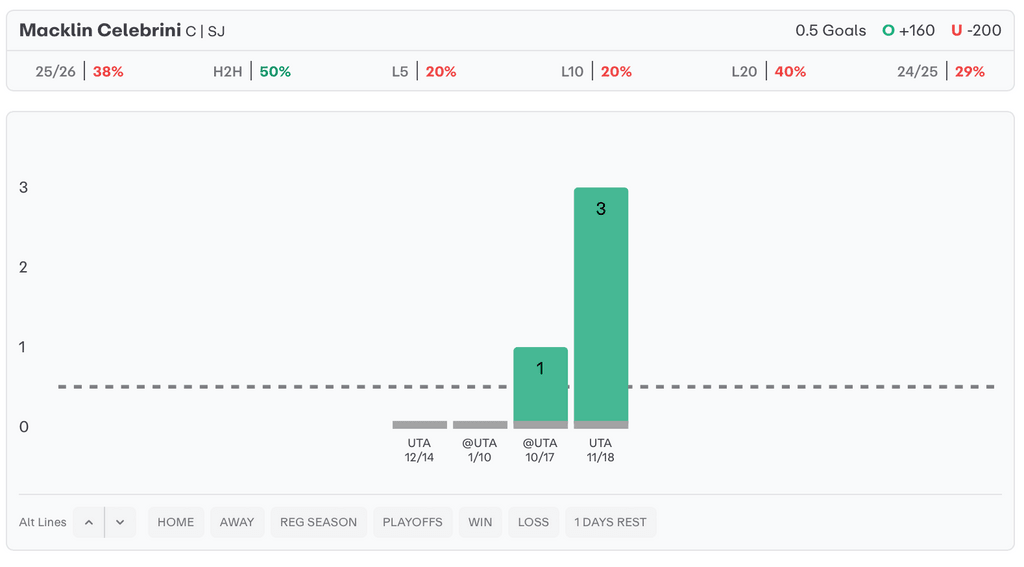Enable the PLAYOFFS filter
Image resolution: width=1024 pixels, height=567 pixels.
click(x=412, y=522)
